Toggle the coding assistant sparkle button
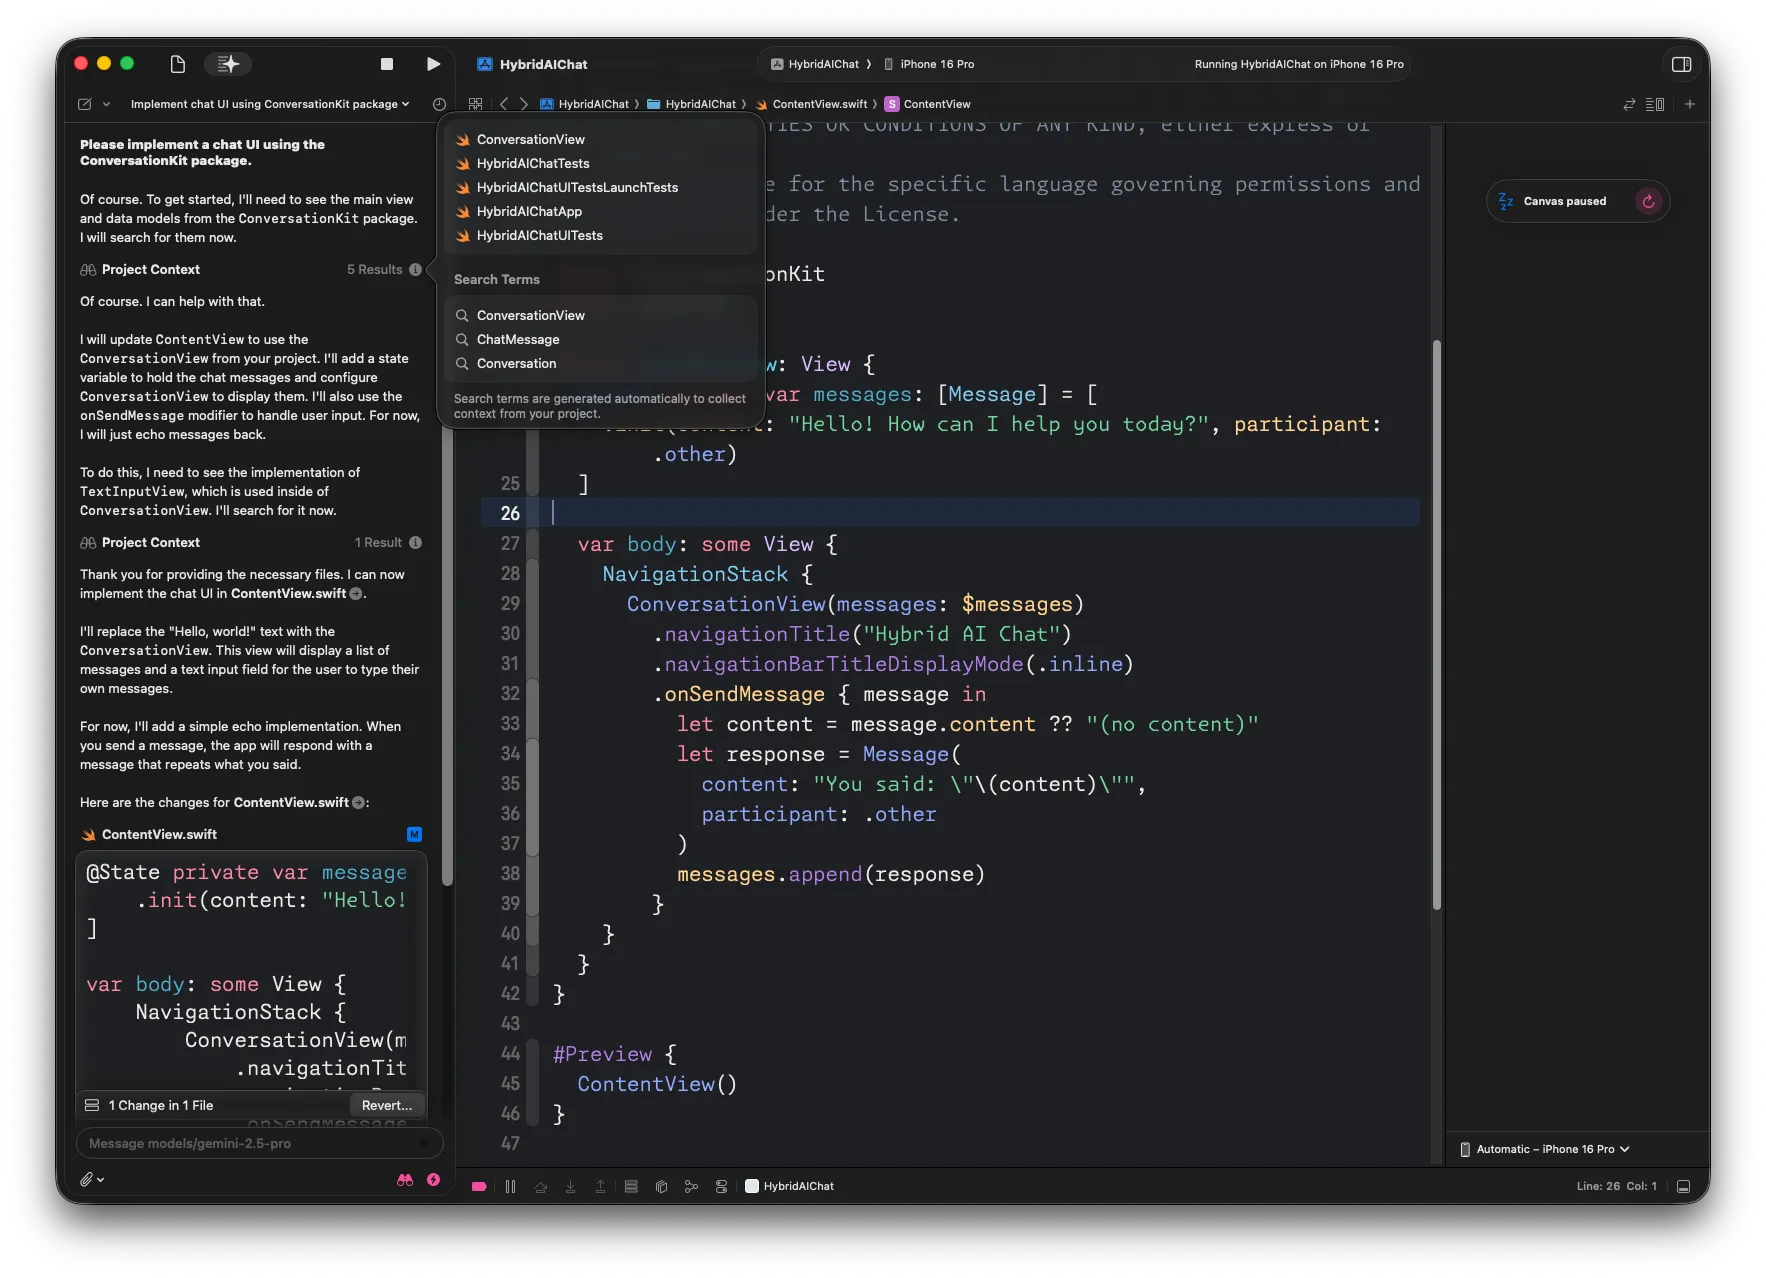This screenshot has height=1278, width=1766. click(228, 64)
